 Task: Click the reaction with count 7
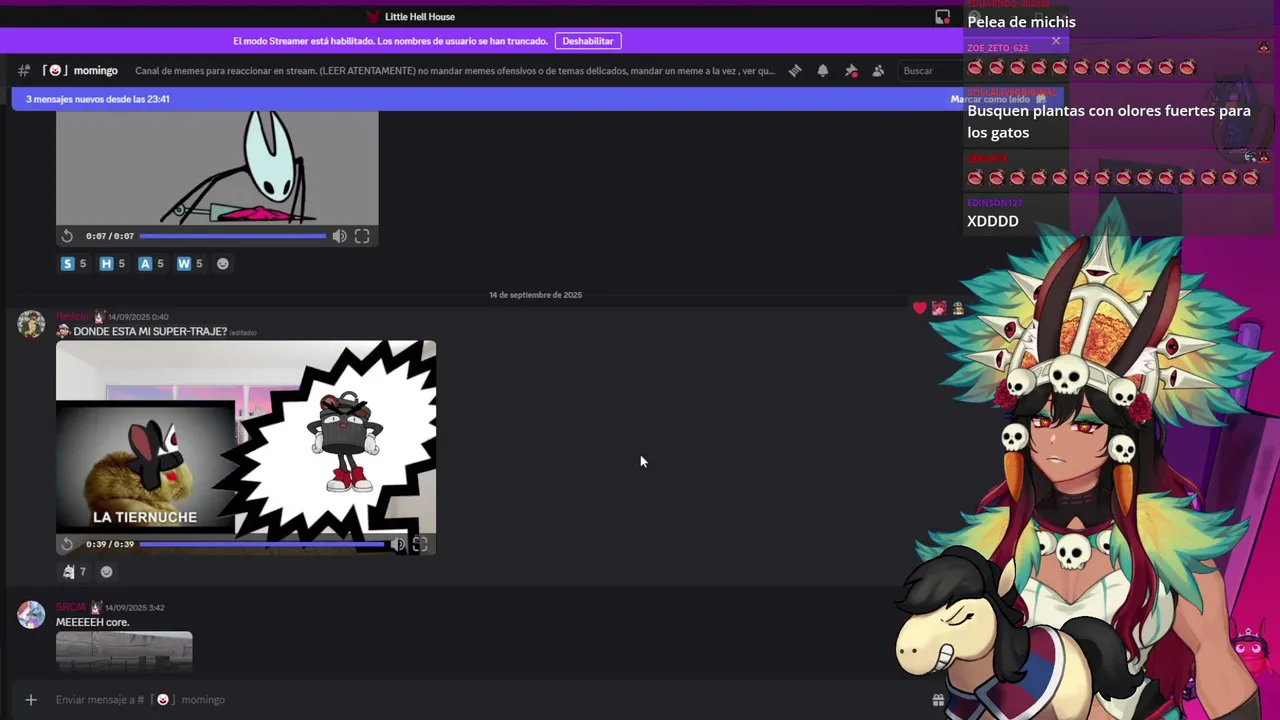[x=74, y=572]
